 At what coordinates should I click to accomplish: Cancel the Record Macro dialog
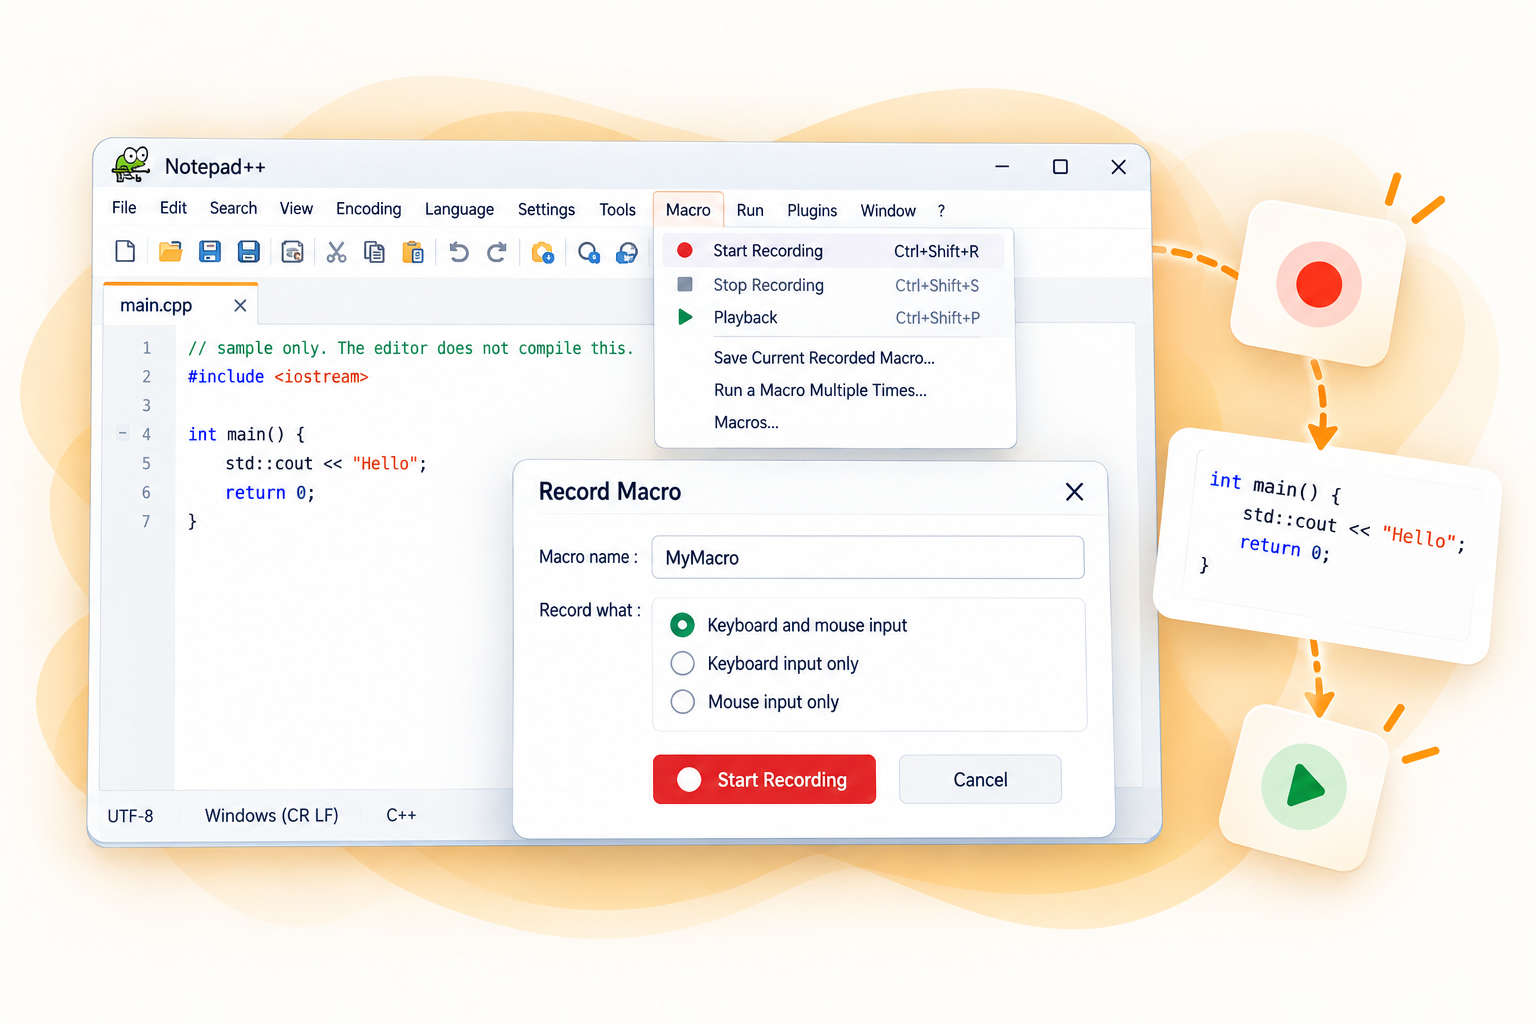[x=980, y=779]
